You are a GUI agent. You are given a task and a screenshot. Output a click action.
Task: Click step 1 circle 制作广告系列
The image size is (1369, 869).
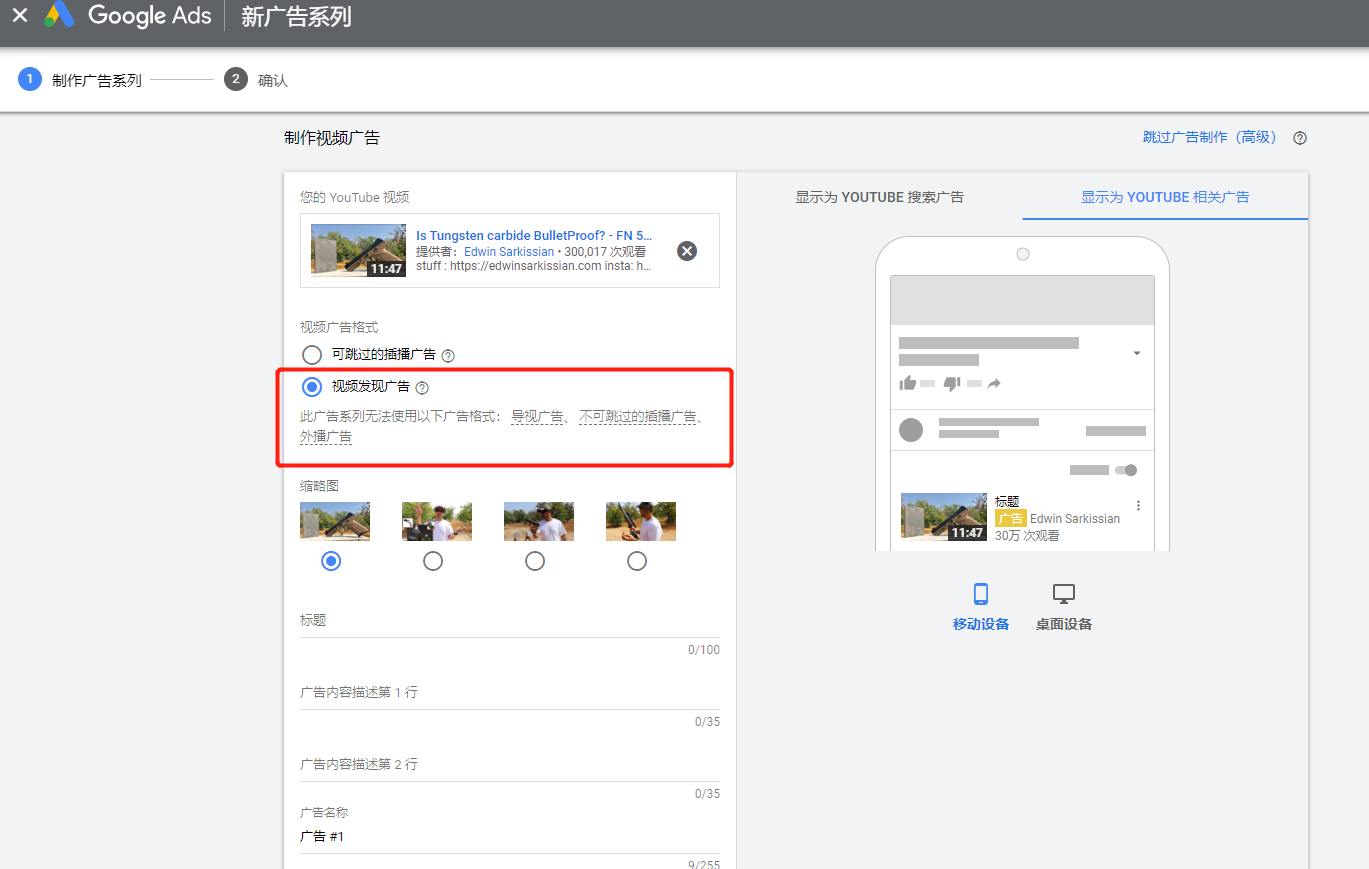tap(30, 80)
